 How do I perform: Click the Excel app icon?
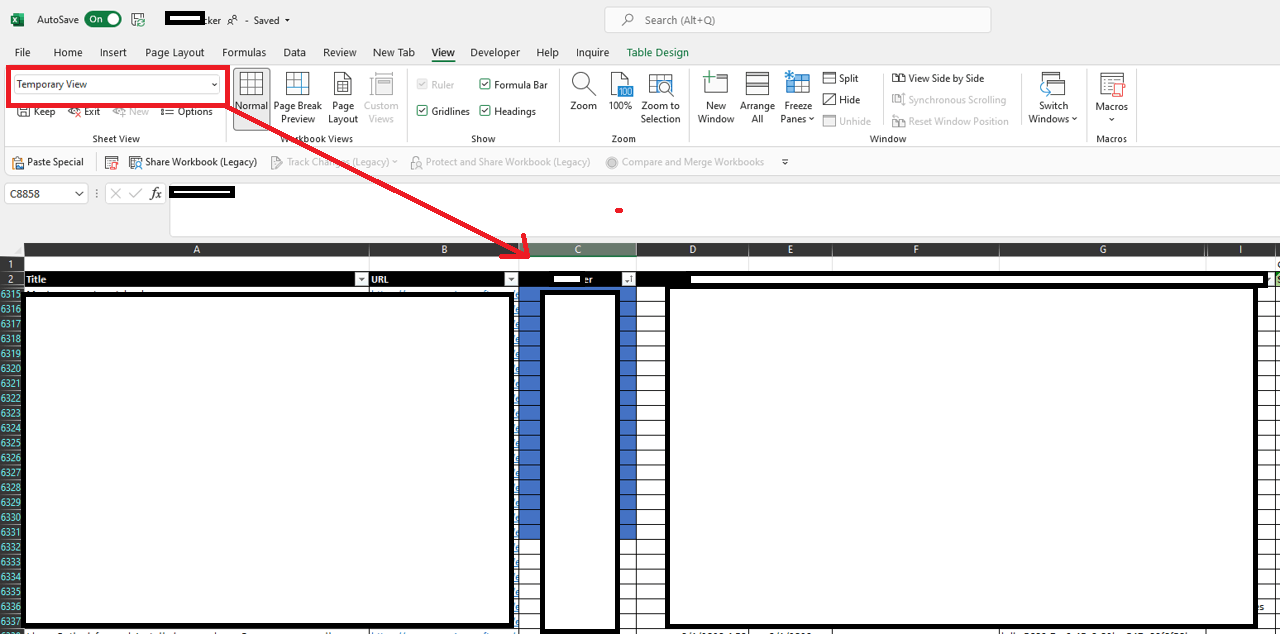17,20
